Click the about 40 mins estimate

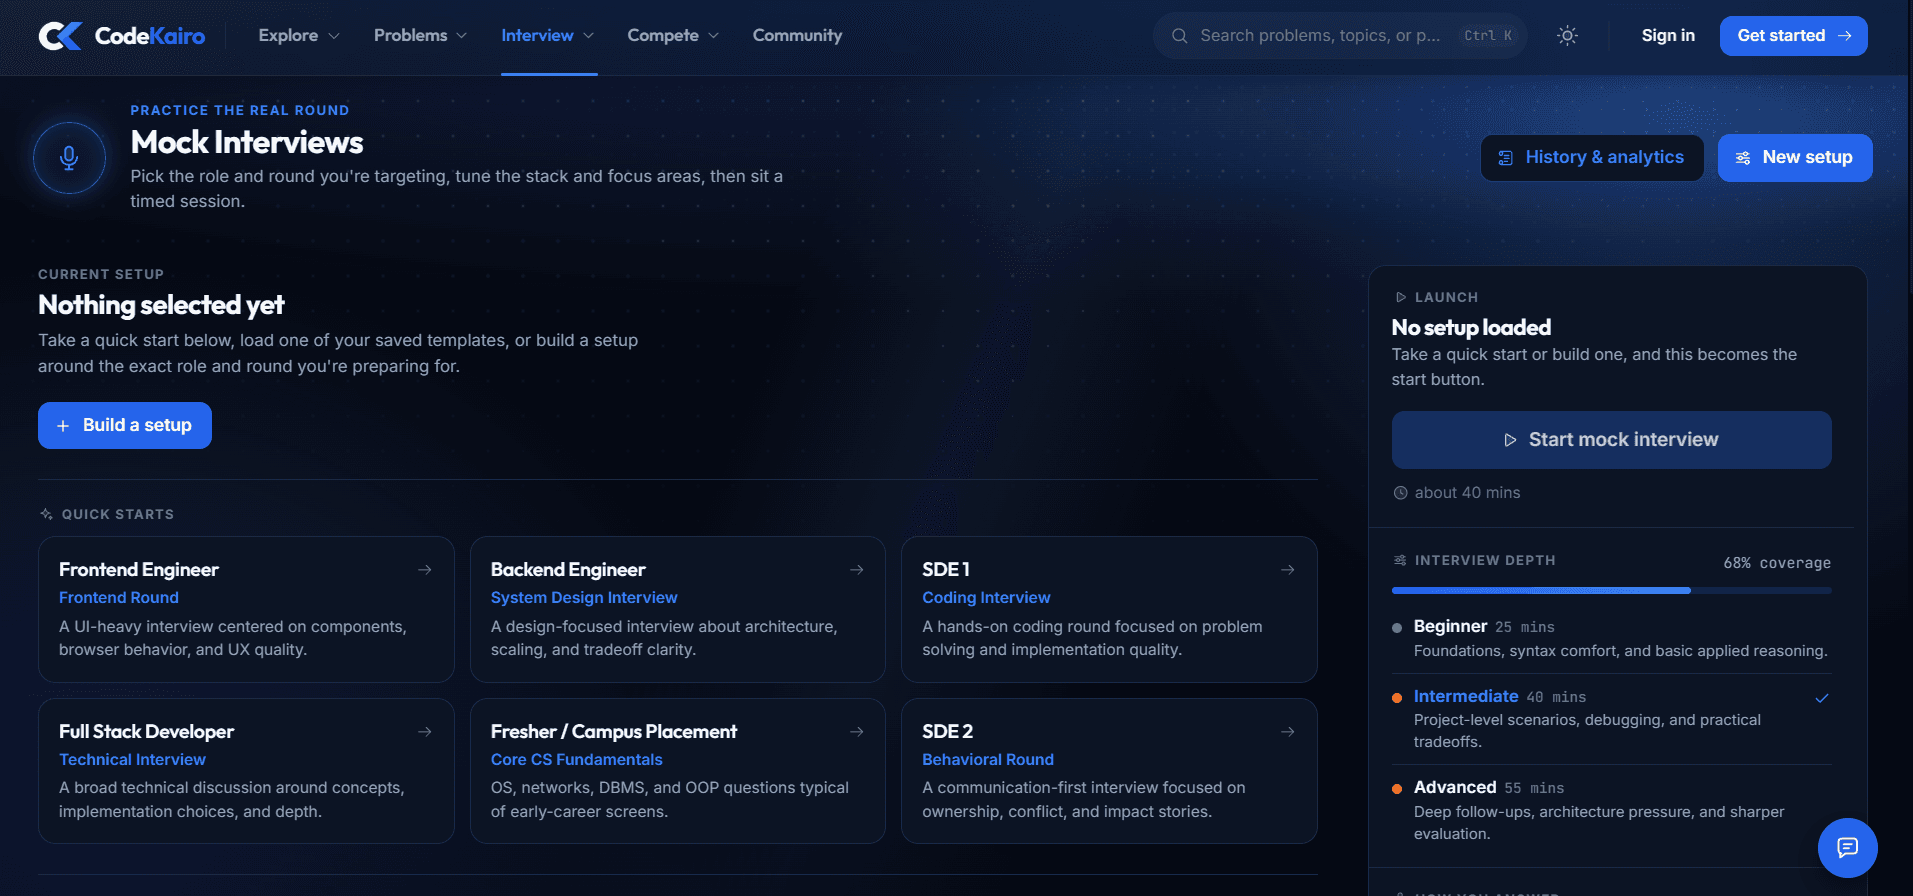coord(1467,493)
